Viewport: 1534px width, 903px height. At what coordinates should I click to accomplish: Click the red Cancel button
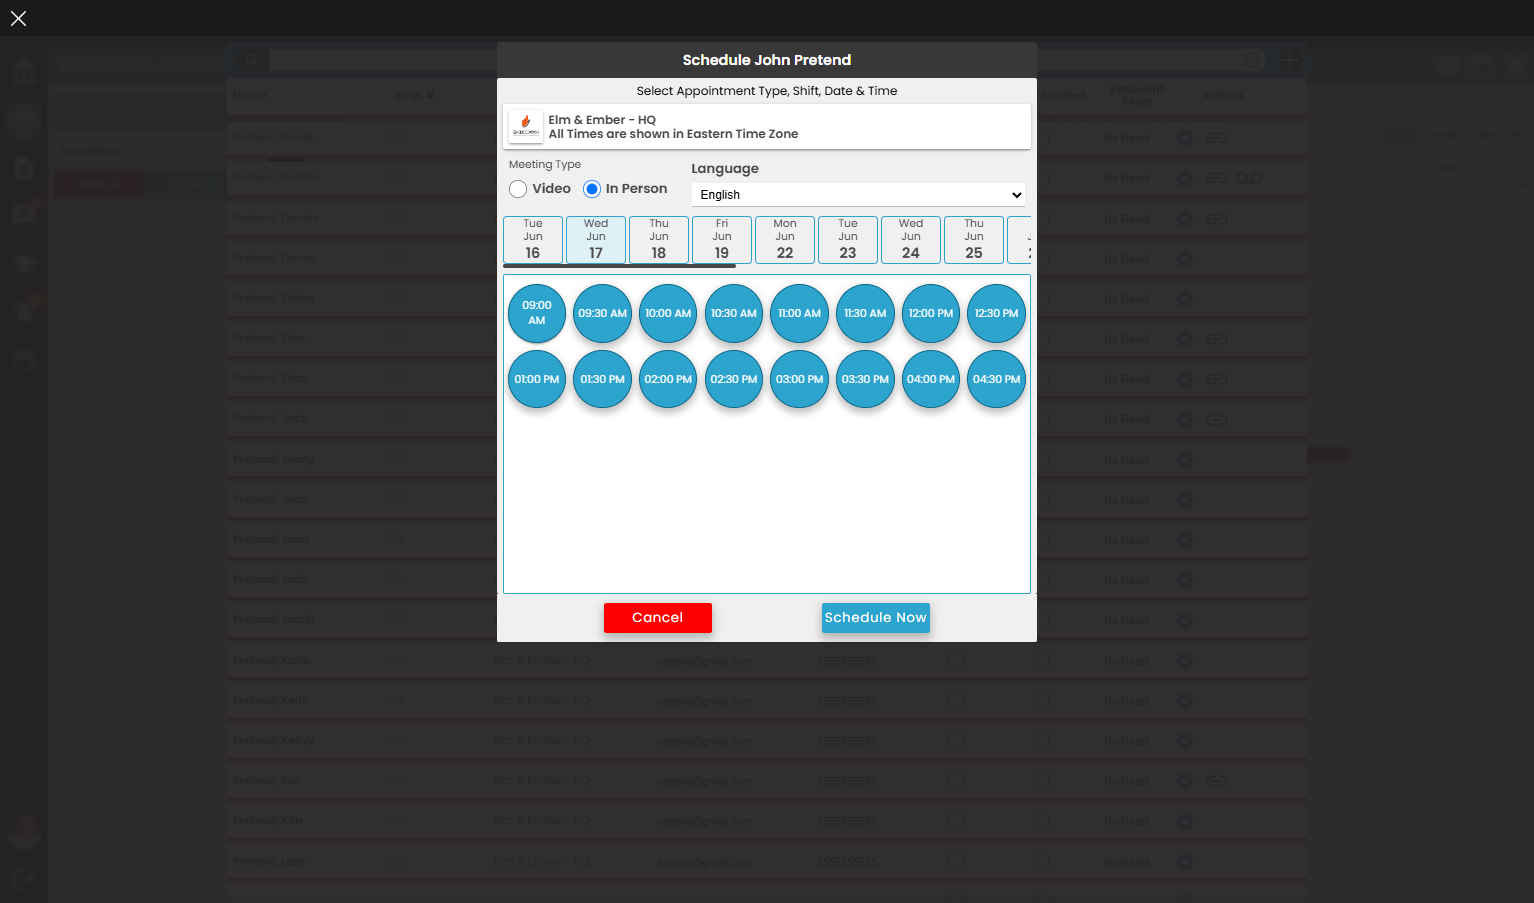pos(658,618)
